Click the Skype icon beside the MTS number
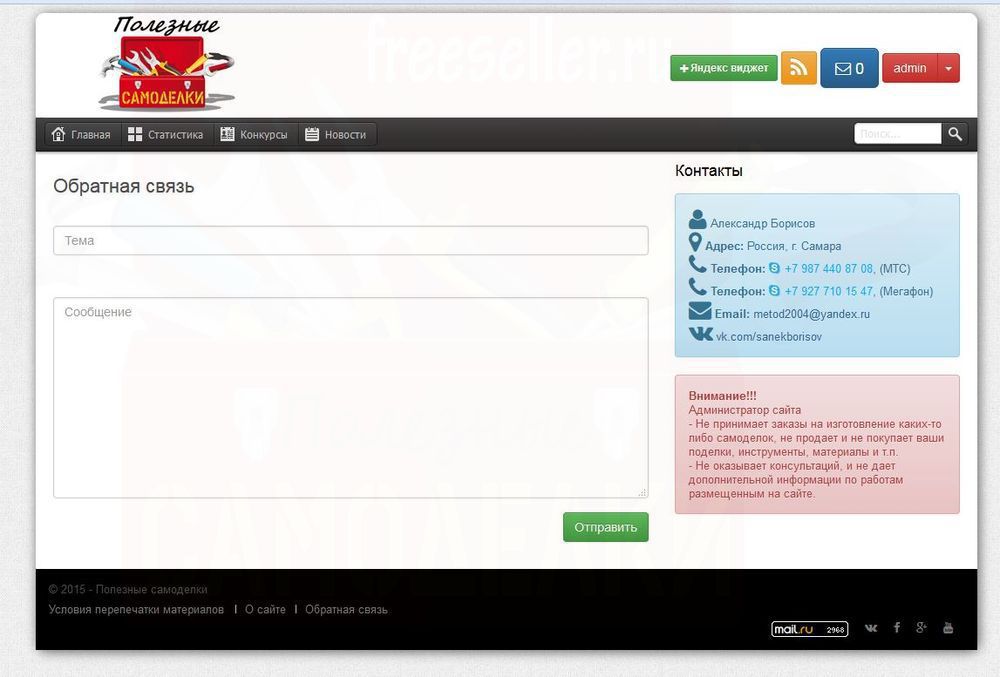This screenshot has height=677, width=1000. point(774,268)
